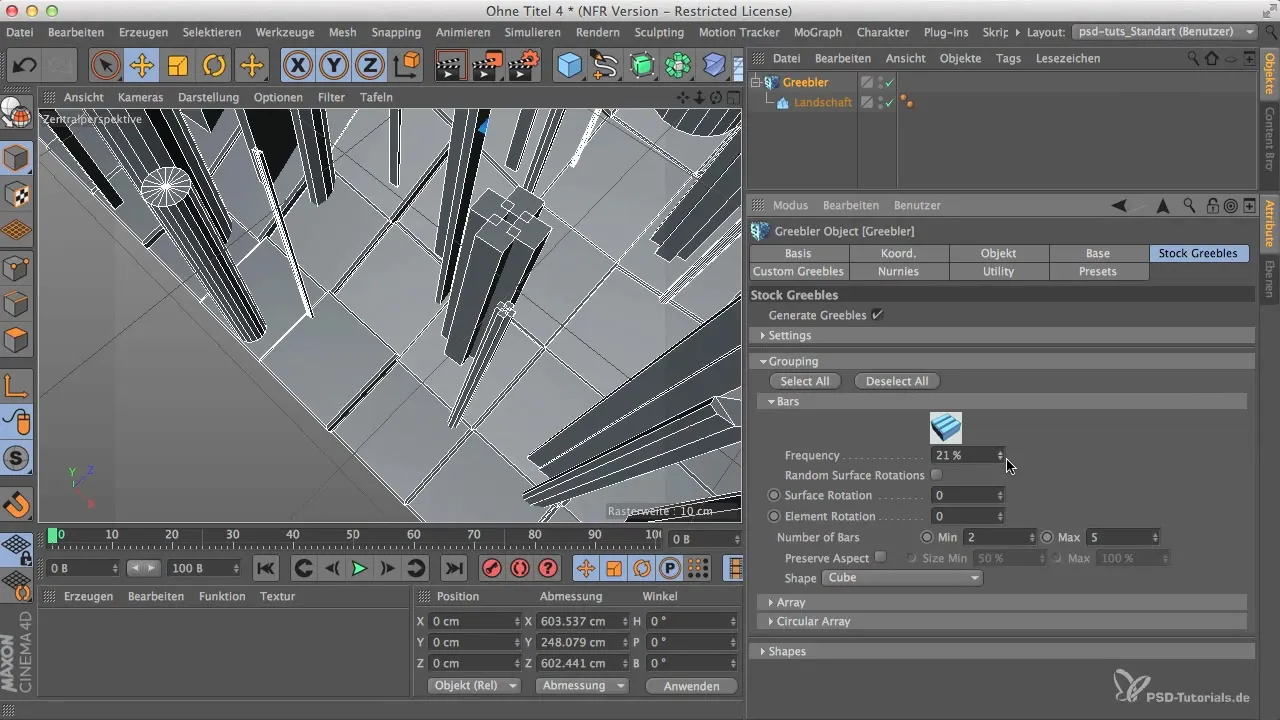
Task: Switch to Custom Greebles tab
Action: point(798,271)
